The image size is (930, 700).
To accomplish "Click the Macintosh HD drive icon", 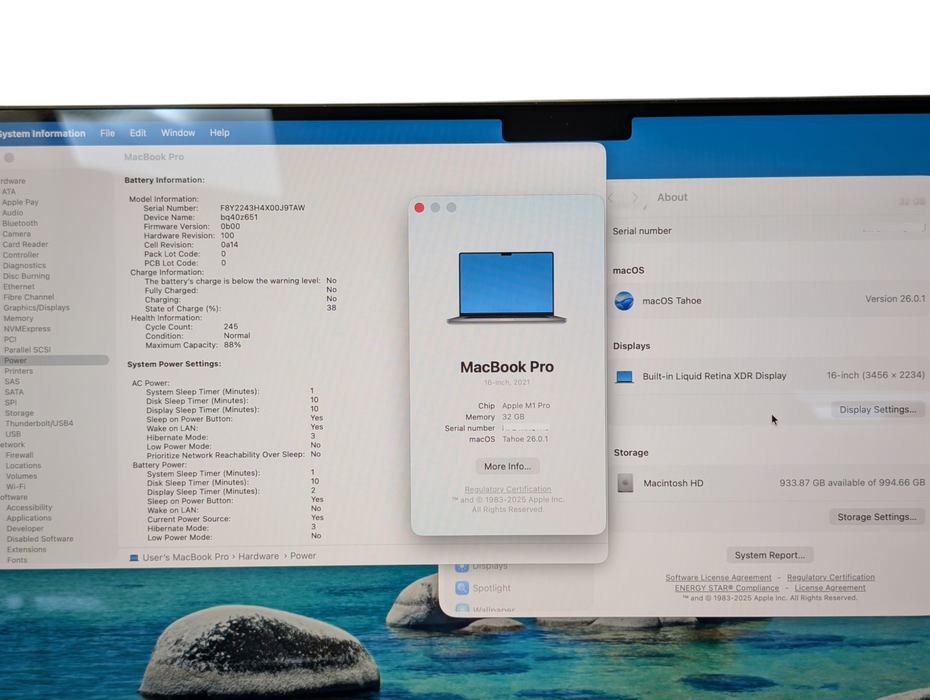I will tap(625, 483).
